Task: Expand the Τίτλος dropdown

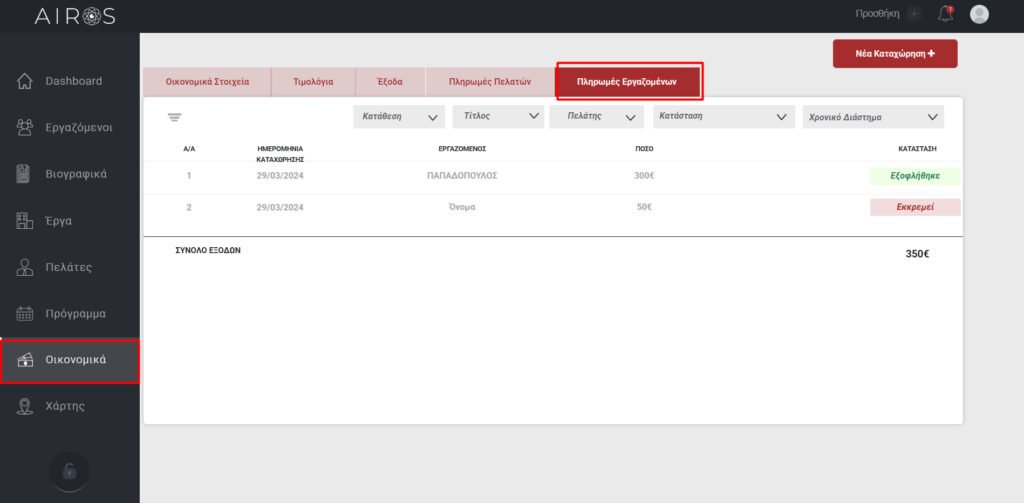Action: [x=497, y=117]
